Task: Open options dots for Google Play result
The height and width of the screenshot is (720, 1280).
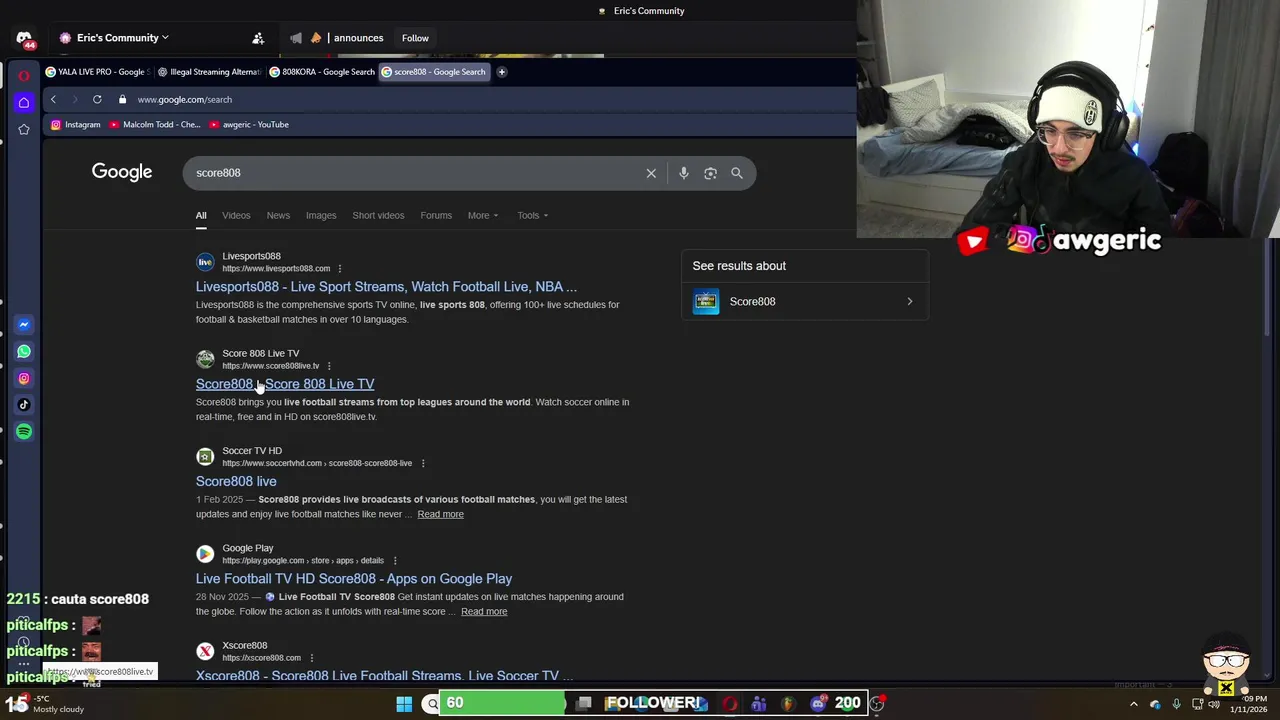Action: point(395,561)
